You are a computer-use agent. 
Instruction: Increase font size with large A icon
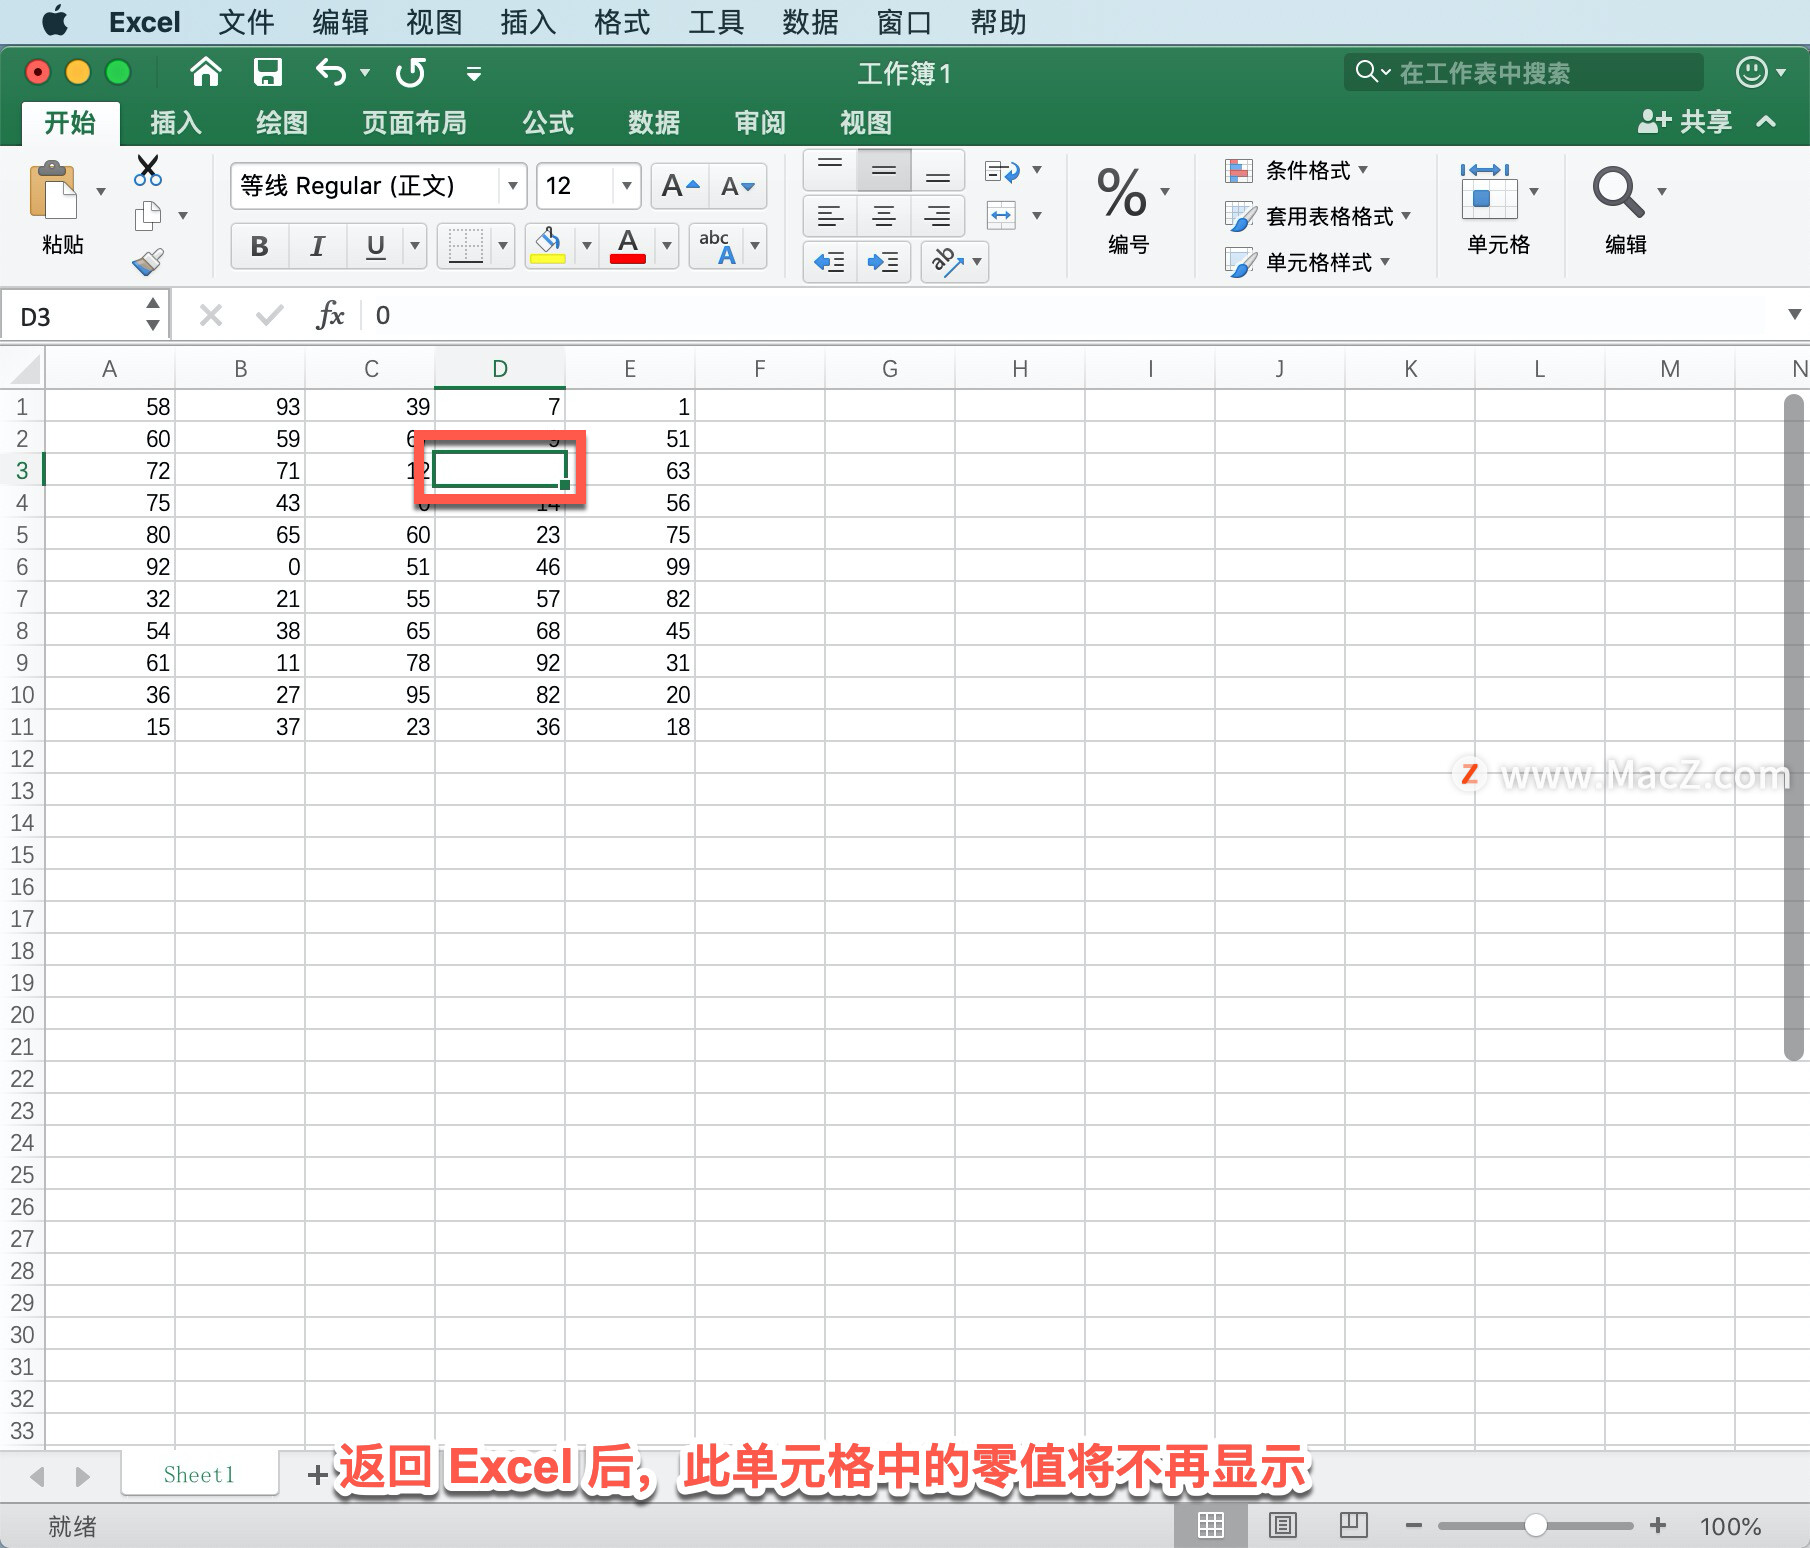(x=680, y=186)
